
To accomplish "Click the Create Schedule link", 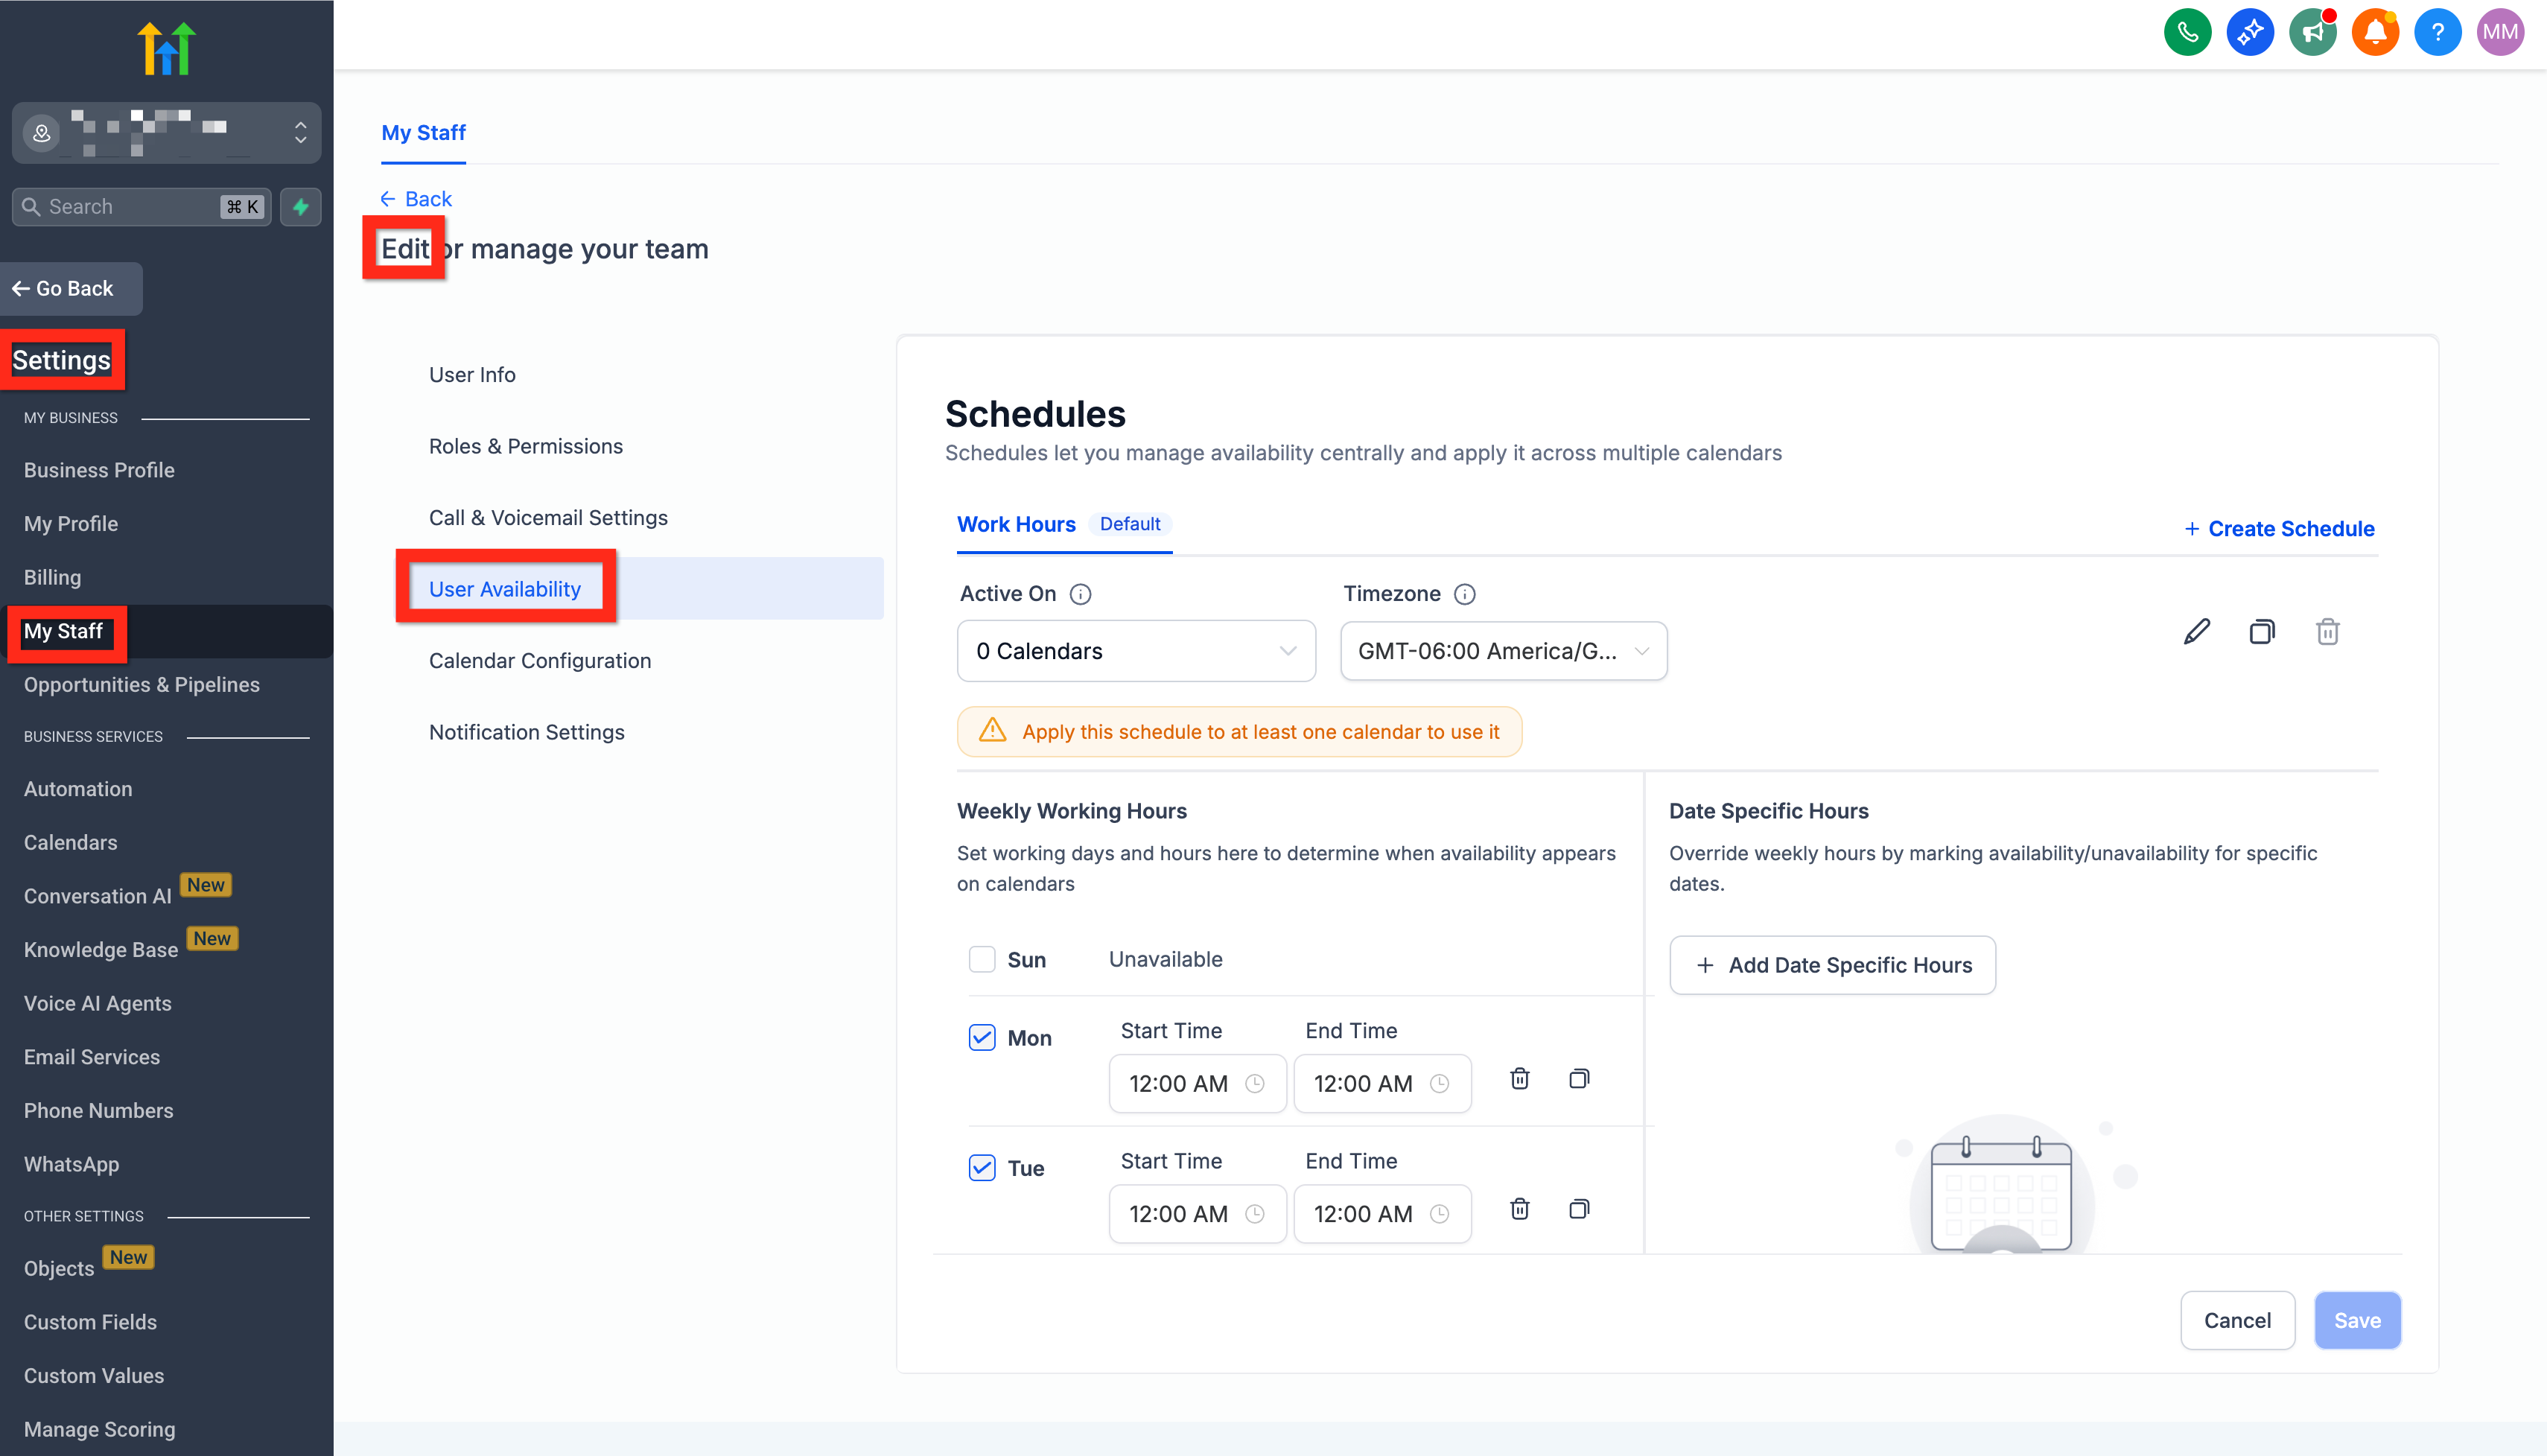I will pyautogui.click(x=2279, y=528).
